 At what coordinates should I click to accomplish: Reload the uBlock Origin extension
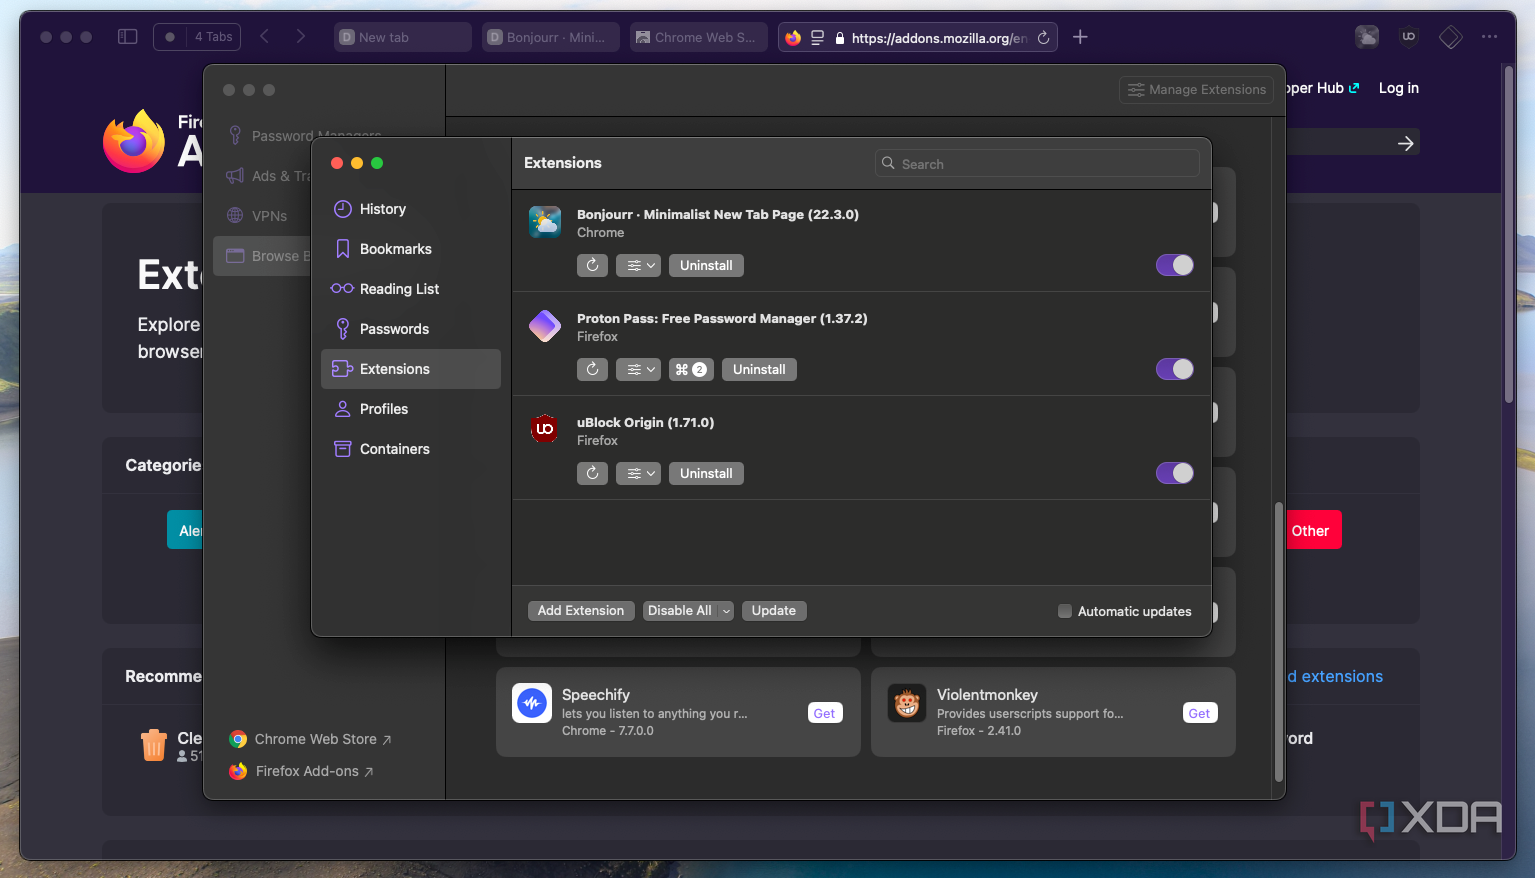pyautogui.click(x=592, y=473)
